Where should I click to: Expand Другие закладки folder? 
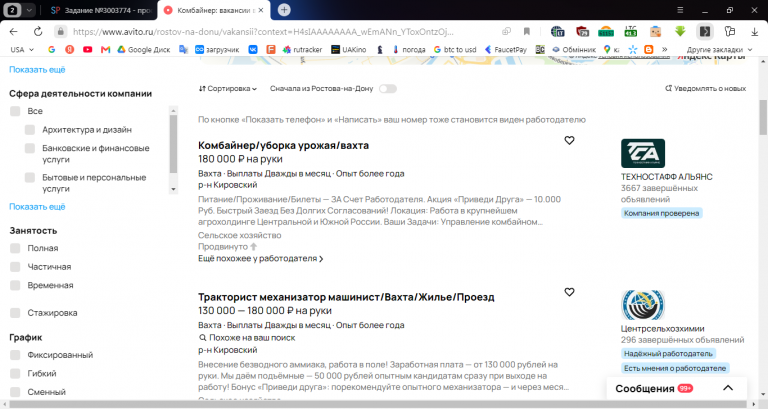click(x=719, y=49)
